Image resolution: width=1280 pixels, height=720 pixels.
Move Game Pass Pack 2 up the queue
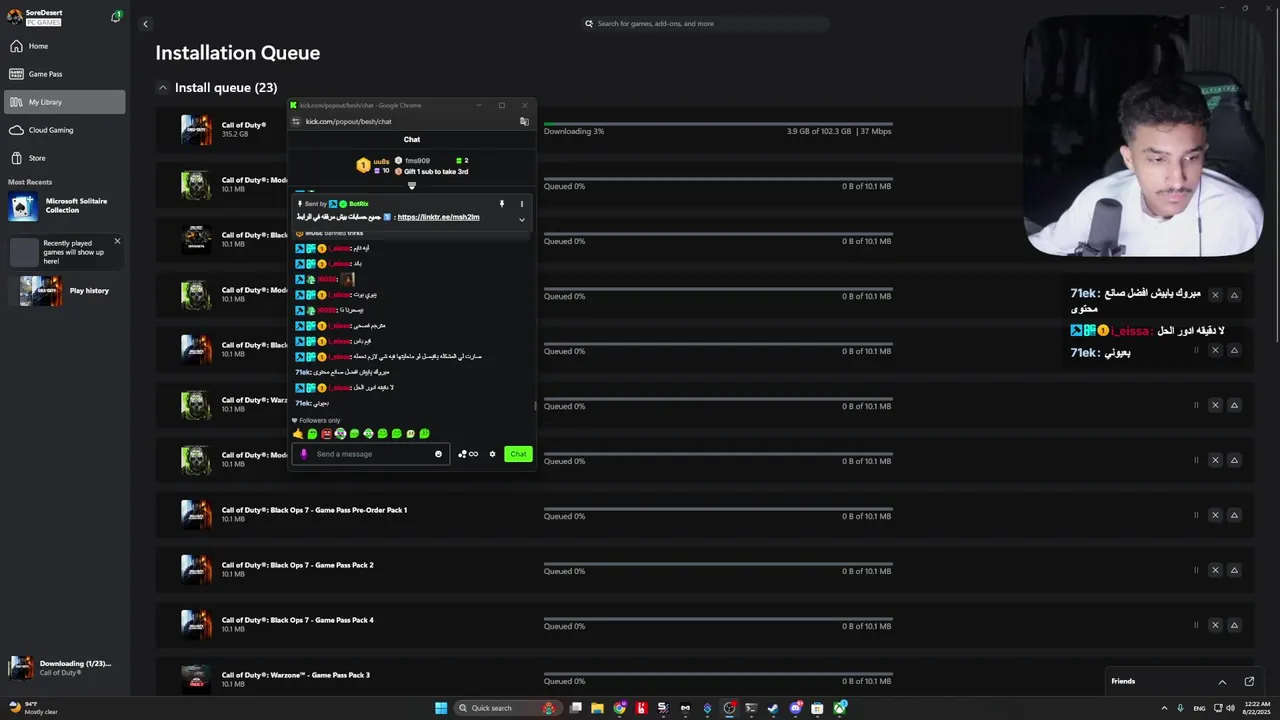[1234, 570]
